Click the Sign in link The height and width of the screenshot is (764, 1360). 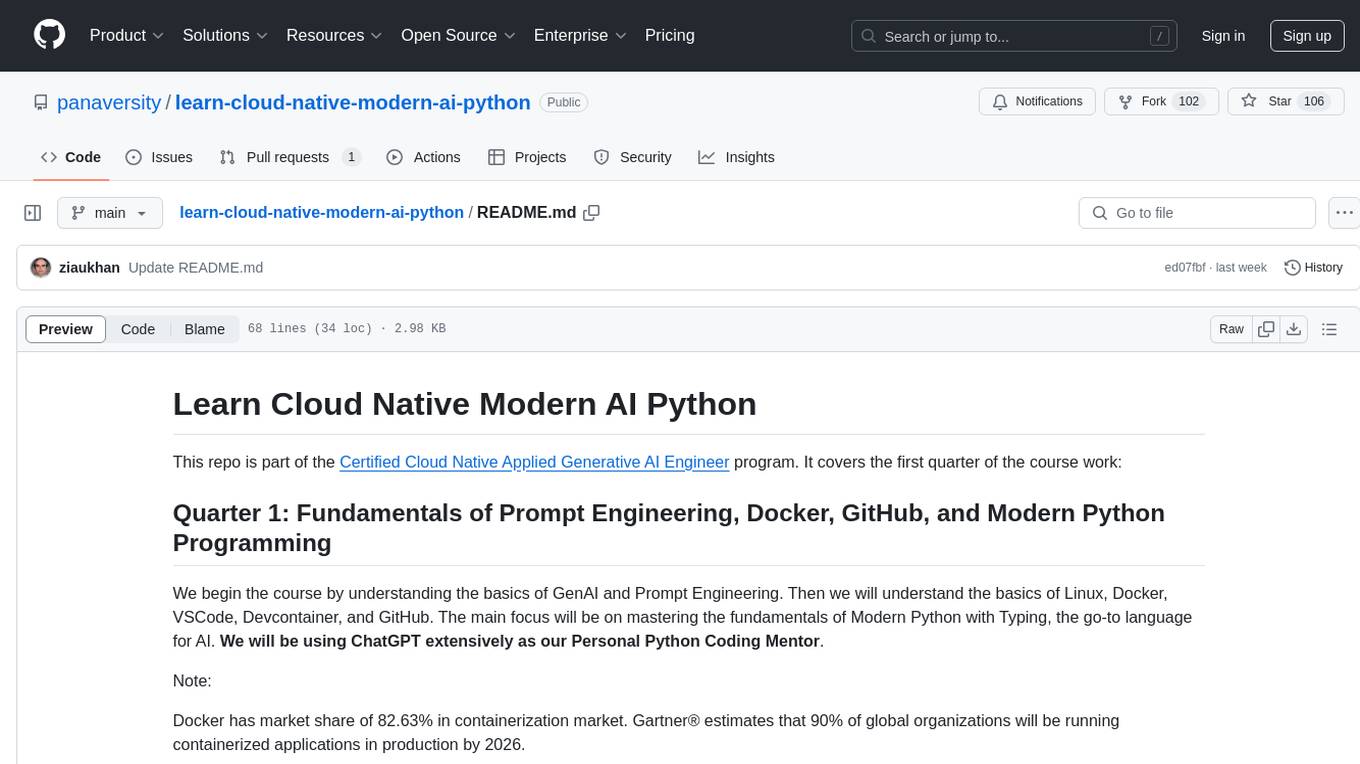pos(1223,36)
